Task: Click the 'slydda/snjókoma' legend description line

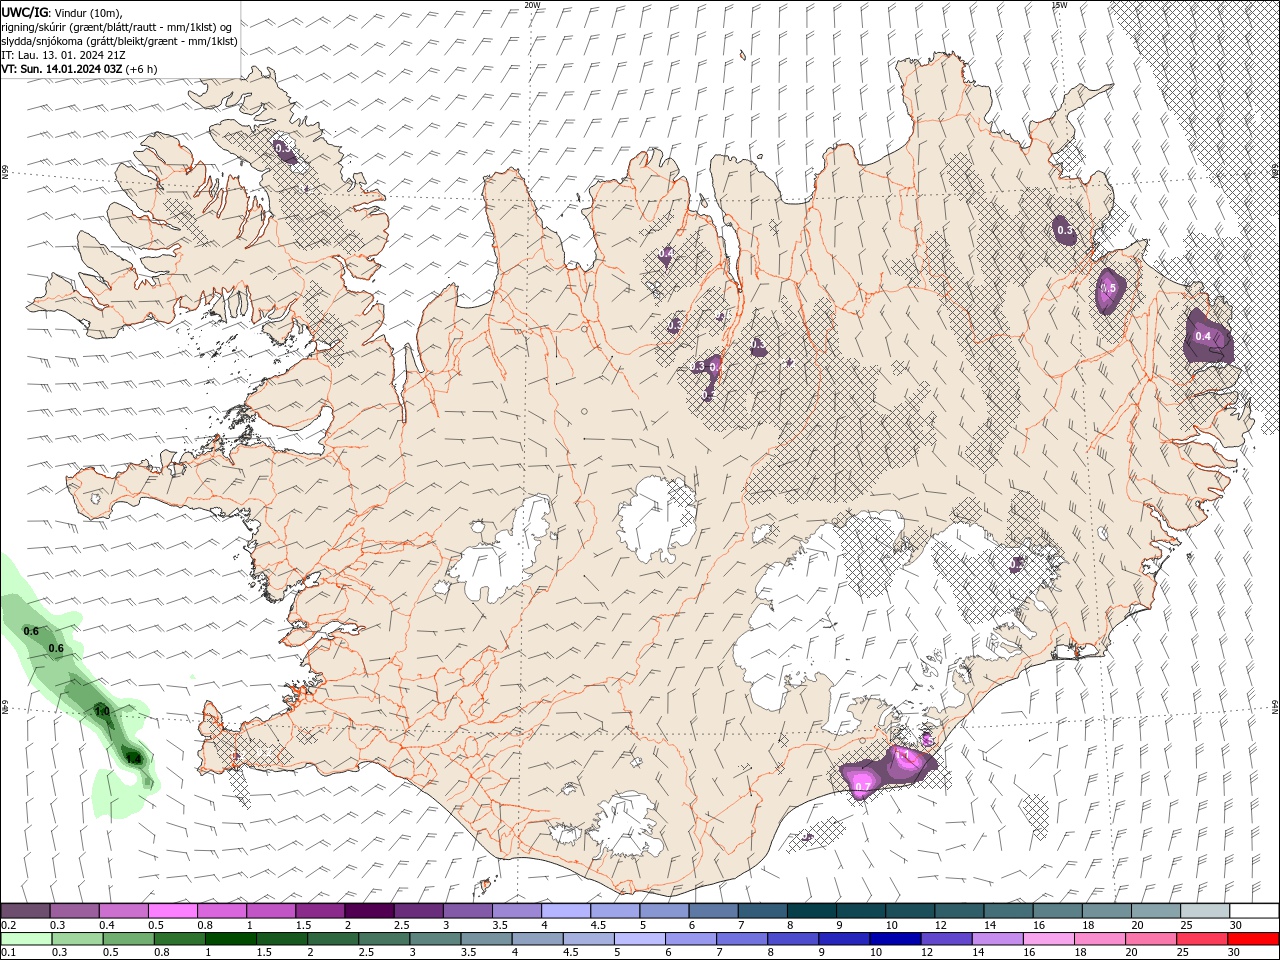Action: tap(120, 41)
